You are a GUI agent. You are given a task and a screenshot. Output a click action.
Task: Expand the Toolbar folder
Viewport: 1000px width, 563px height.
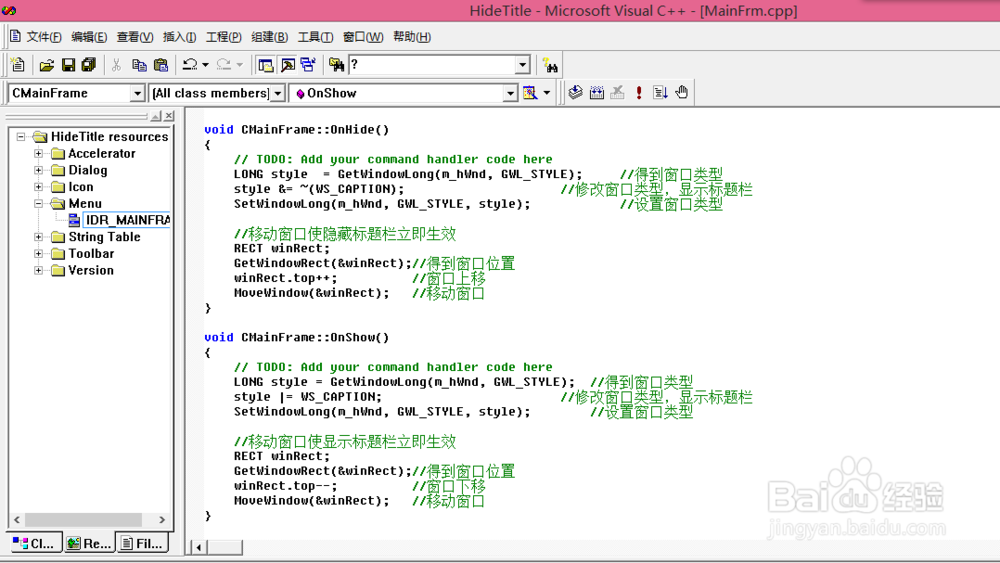[38, 253]
